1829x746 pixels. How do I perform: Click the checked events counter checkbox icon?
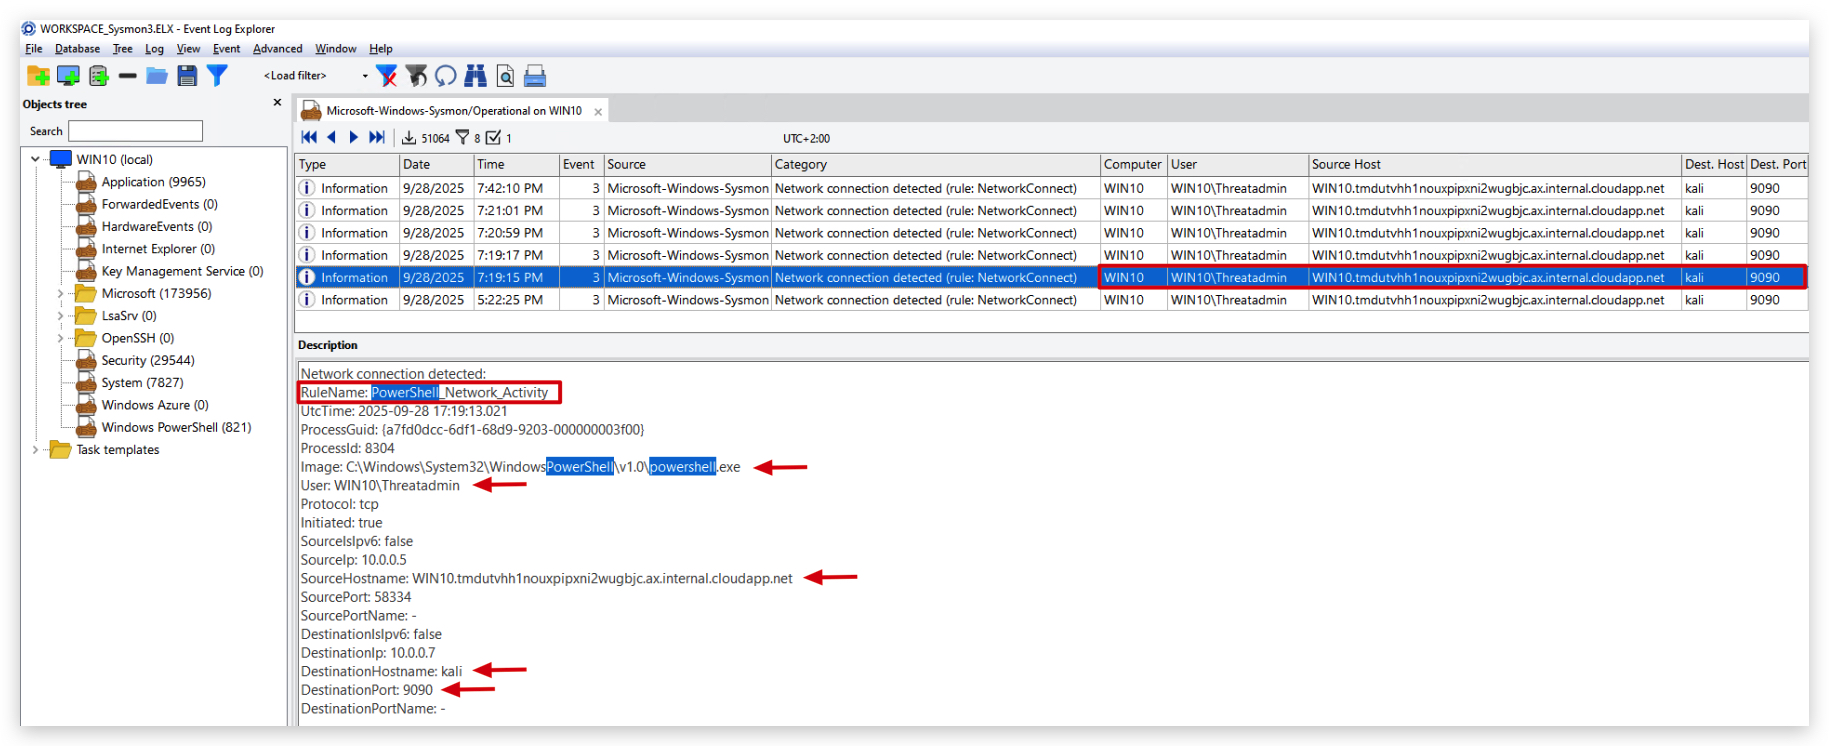[x=493, y=138]
